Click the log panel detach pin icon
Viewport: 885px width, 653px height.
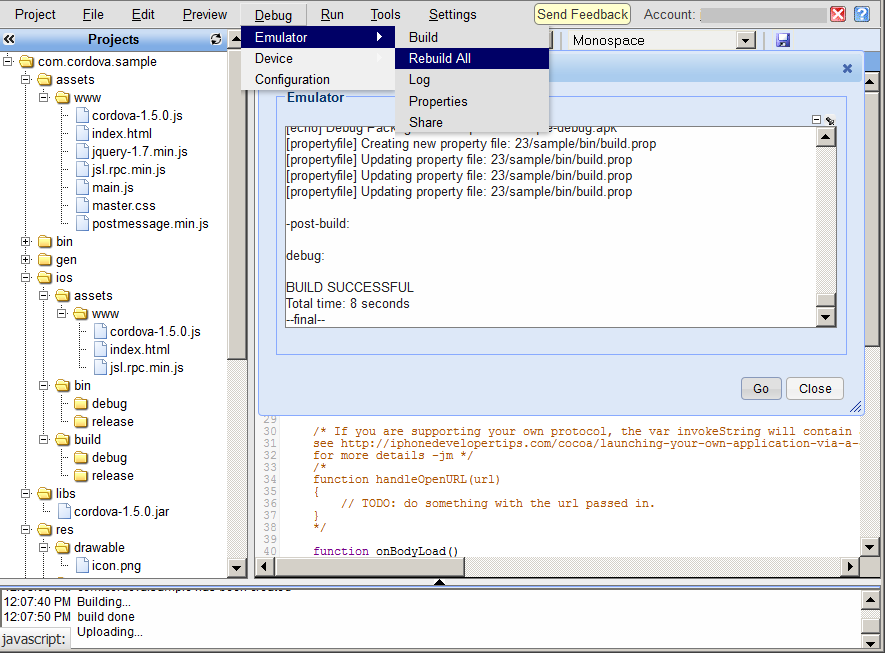coord(830,120)
